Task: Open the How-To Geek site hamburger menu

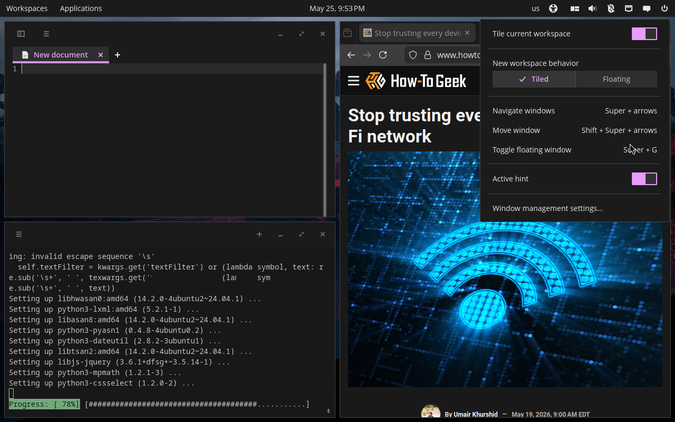Action: 353,81
